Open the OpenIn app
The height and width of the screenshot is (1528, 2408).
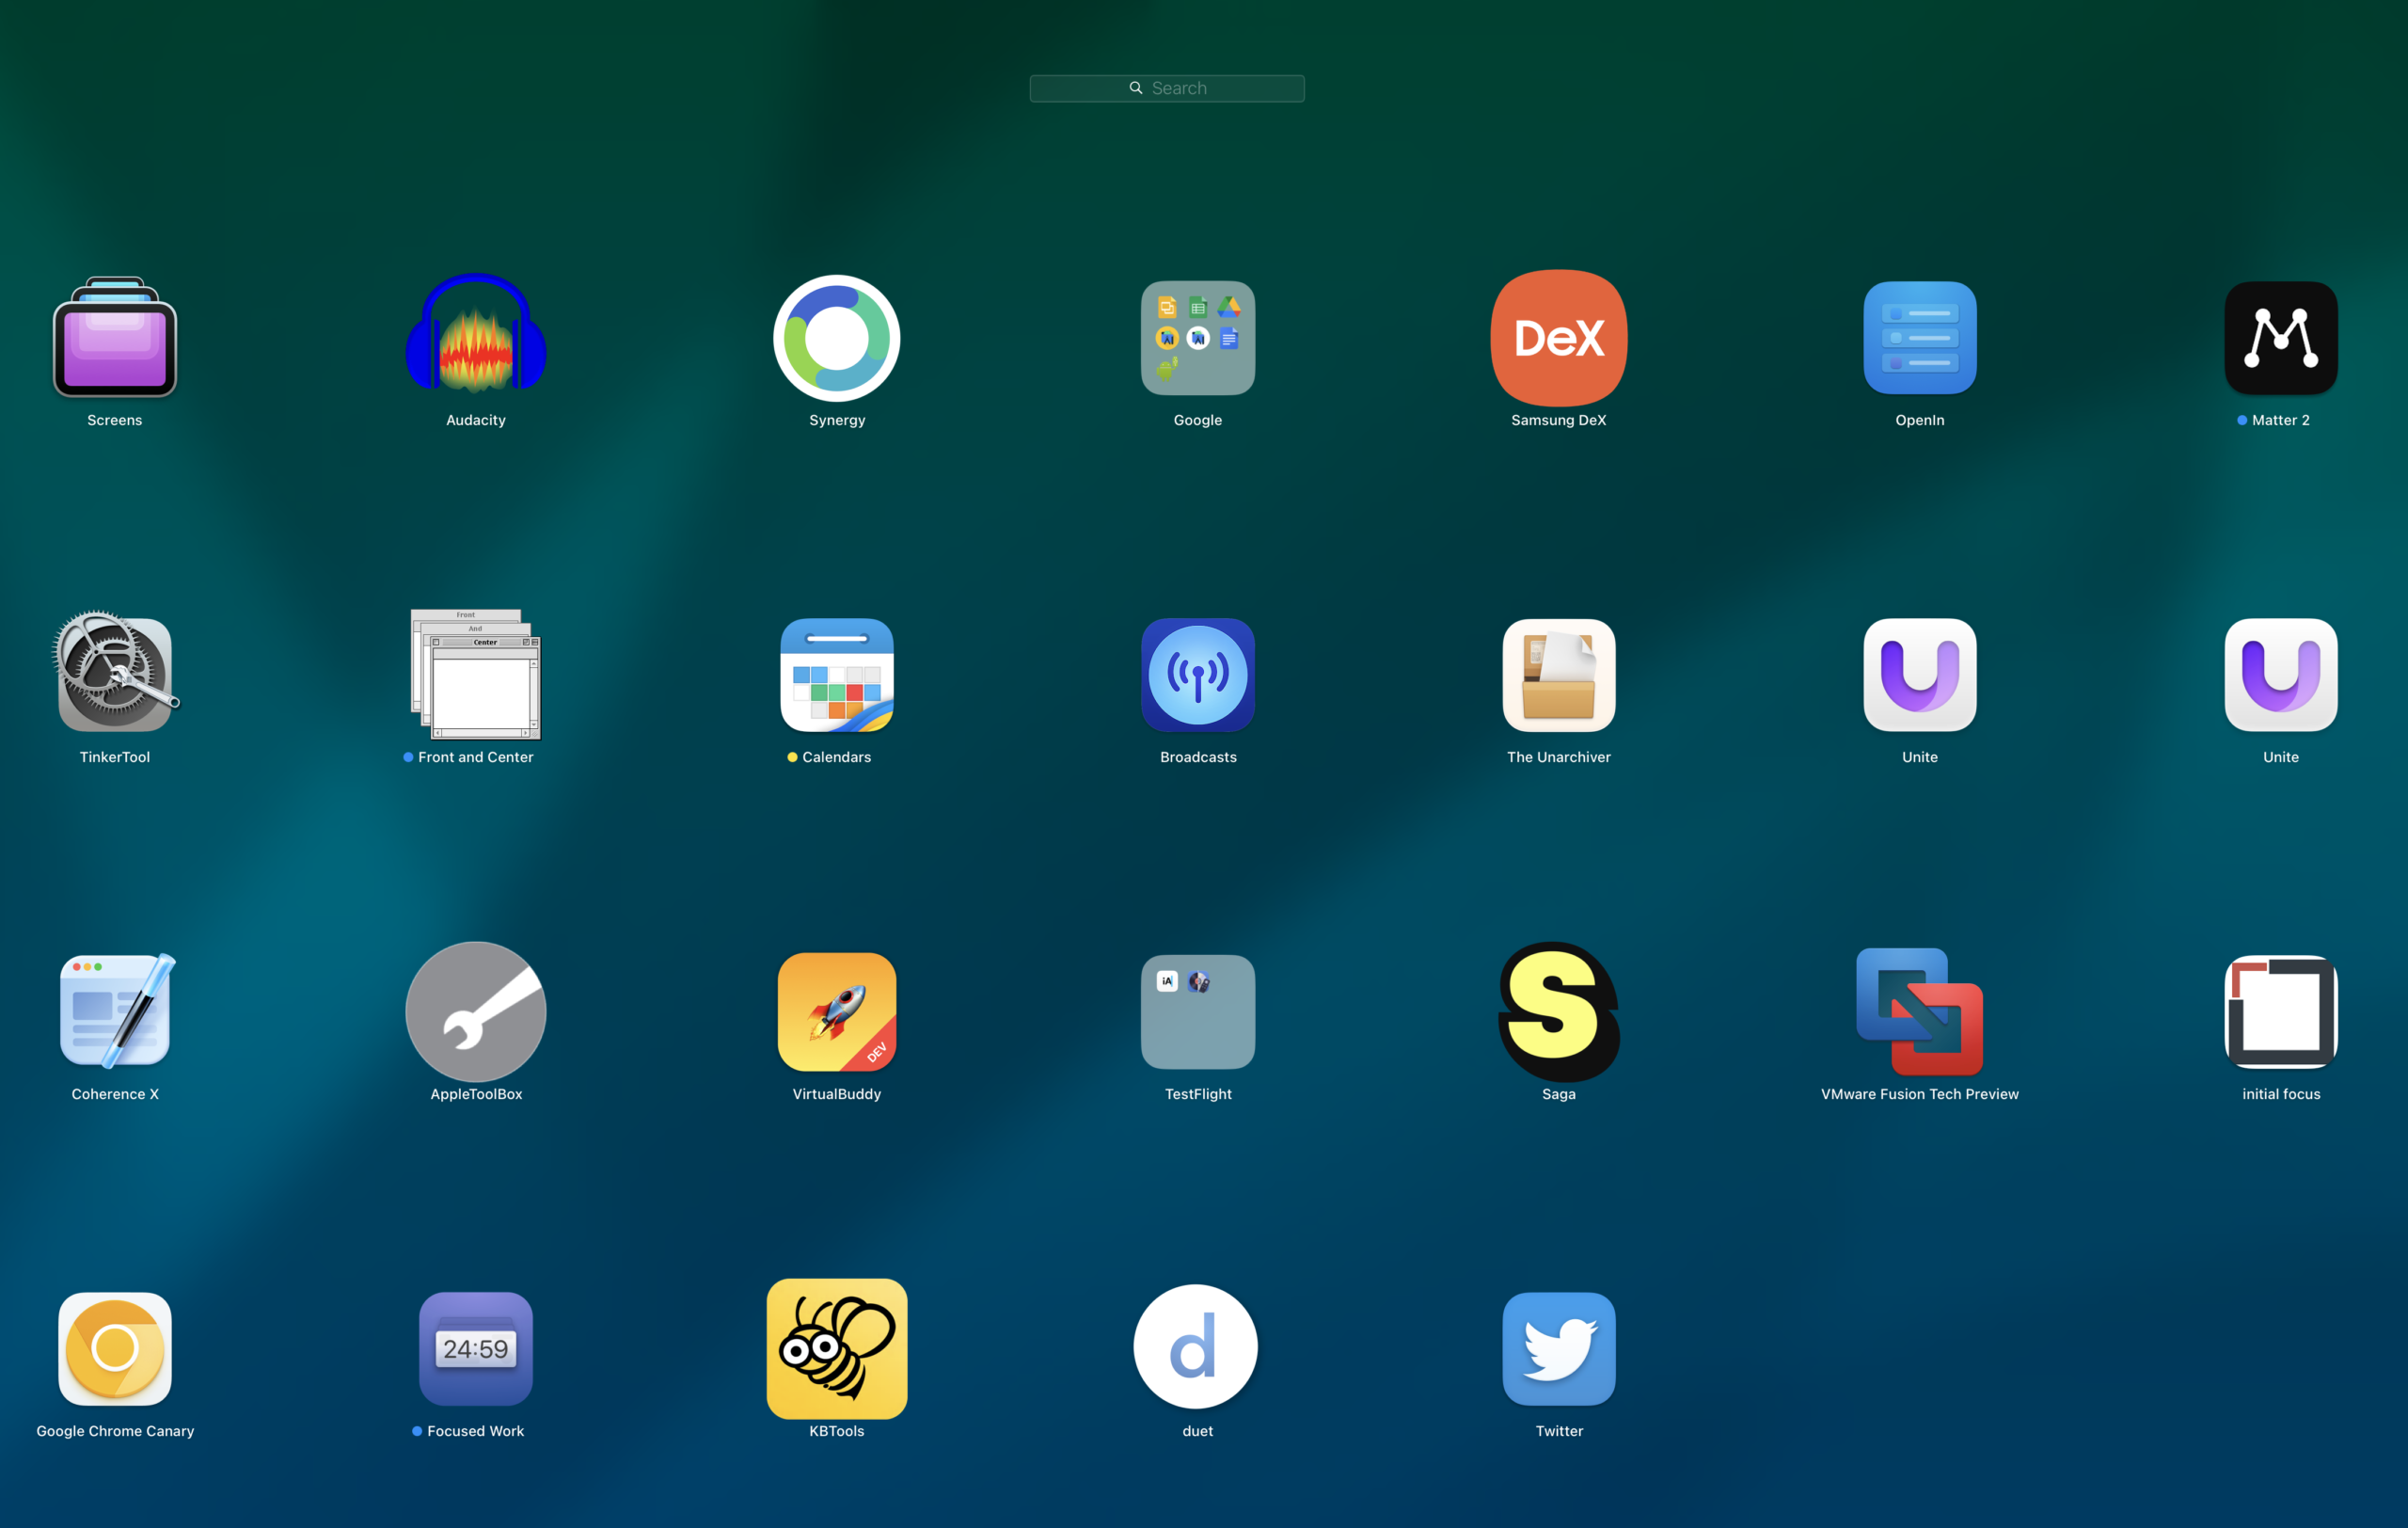pyautogui.click(x=1920, y=338)
